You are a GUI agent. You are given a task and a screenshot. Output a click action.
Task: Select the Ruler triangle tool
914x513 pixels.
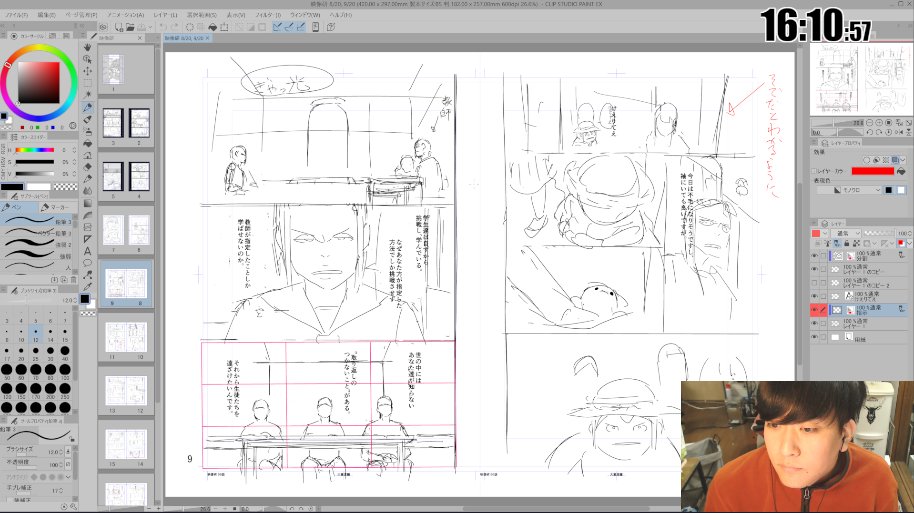87,239
